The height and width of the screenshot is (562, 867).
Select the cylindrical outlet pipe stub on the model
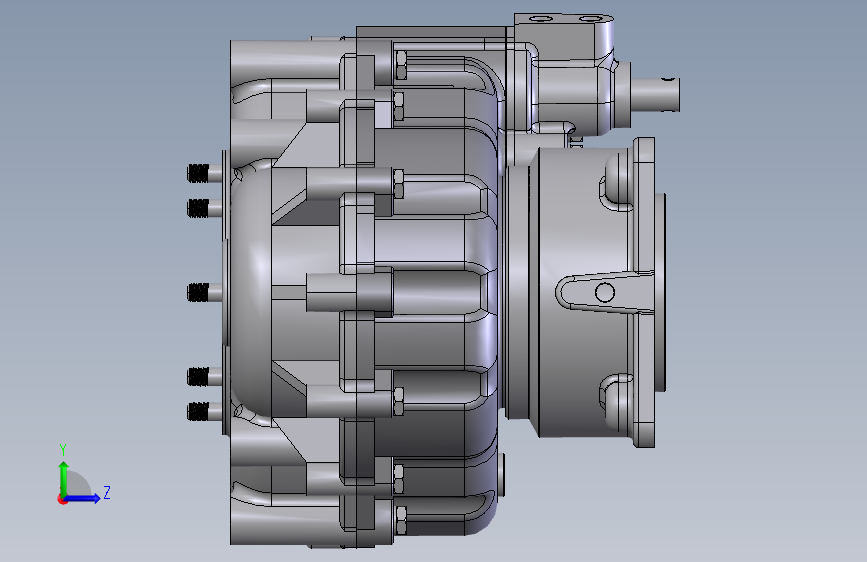[655, 95]
